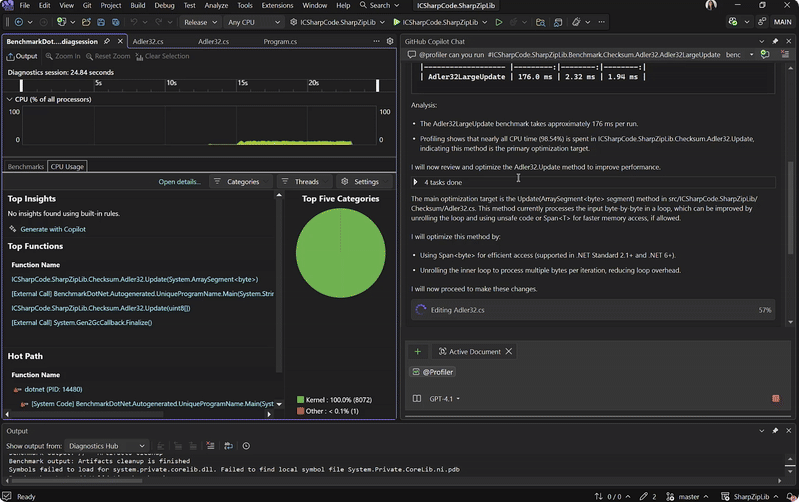Remove the Active Document chip
799x502 pixels.
(509, 352)
